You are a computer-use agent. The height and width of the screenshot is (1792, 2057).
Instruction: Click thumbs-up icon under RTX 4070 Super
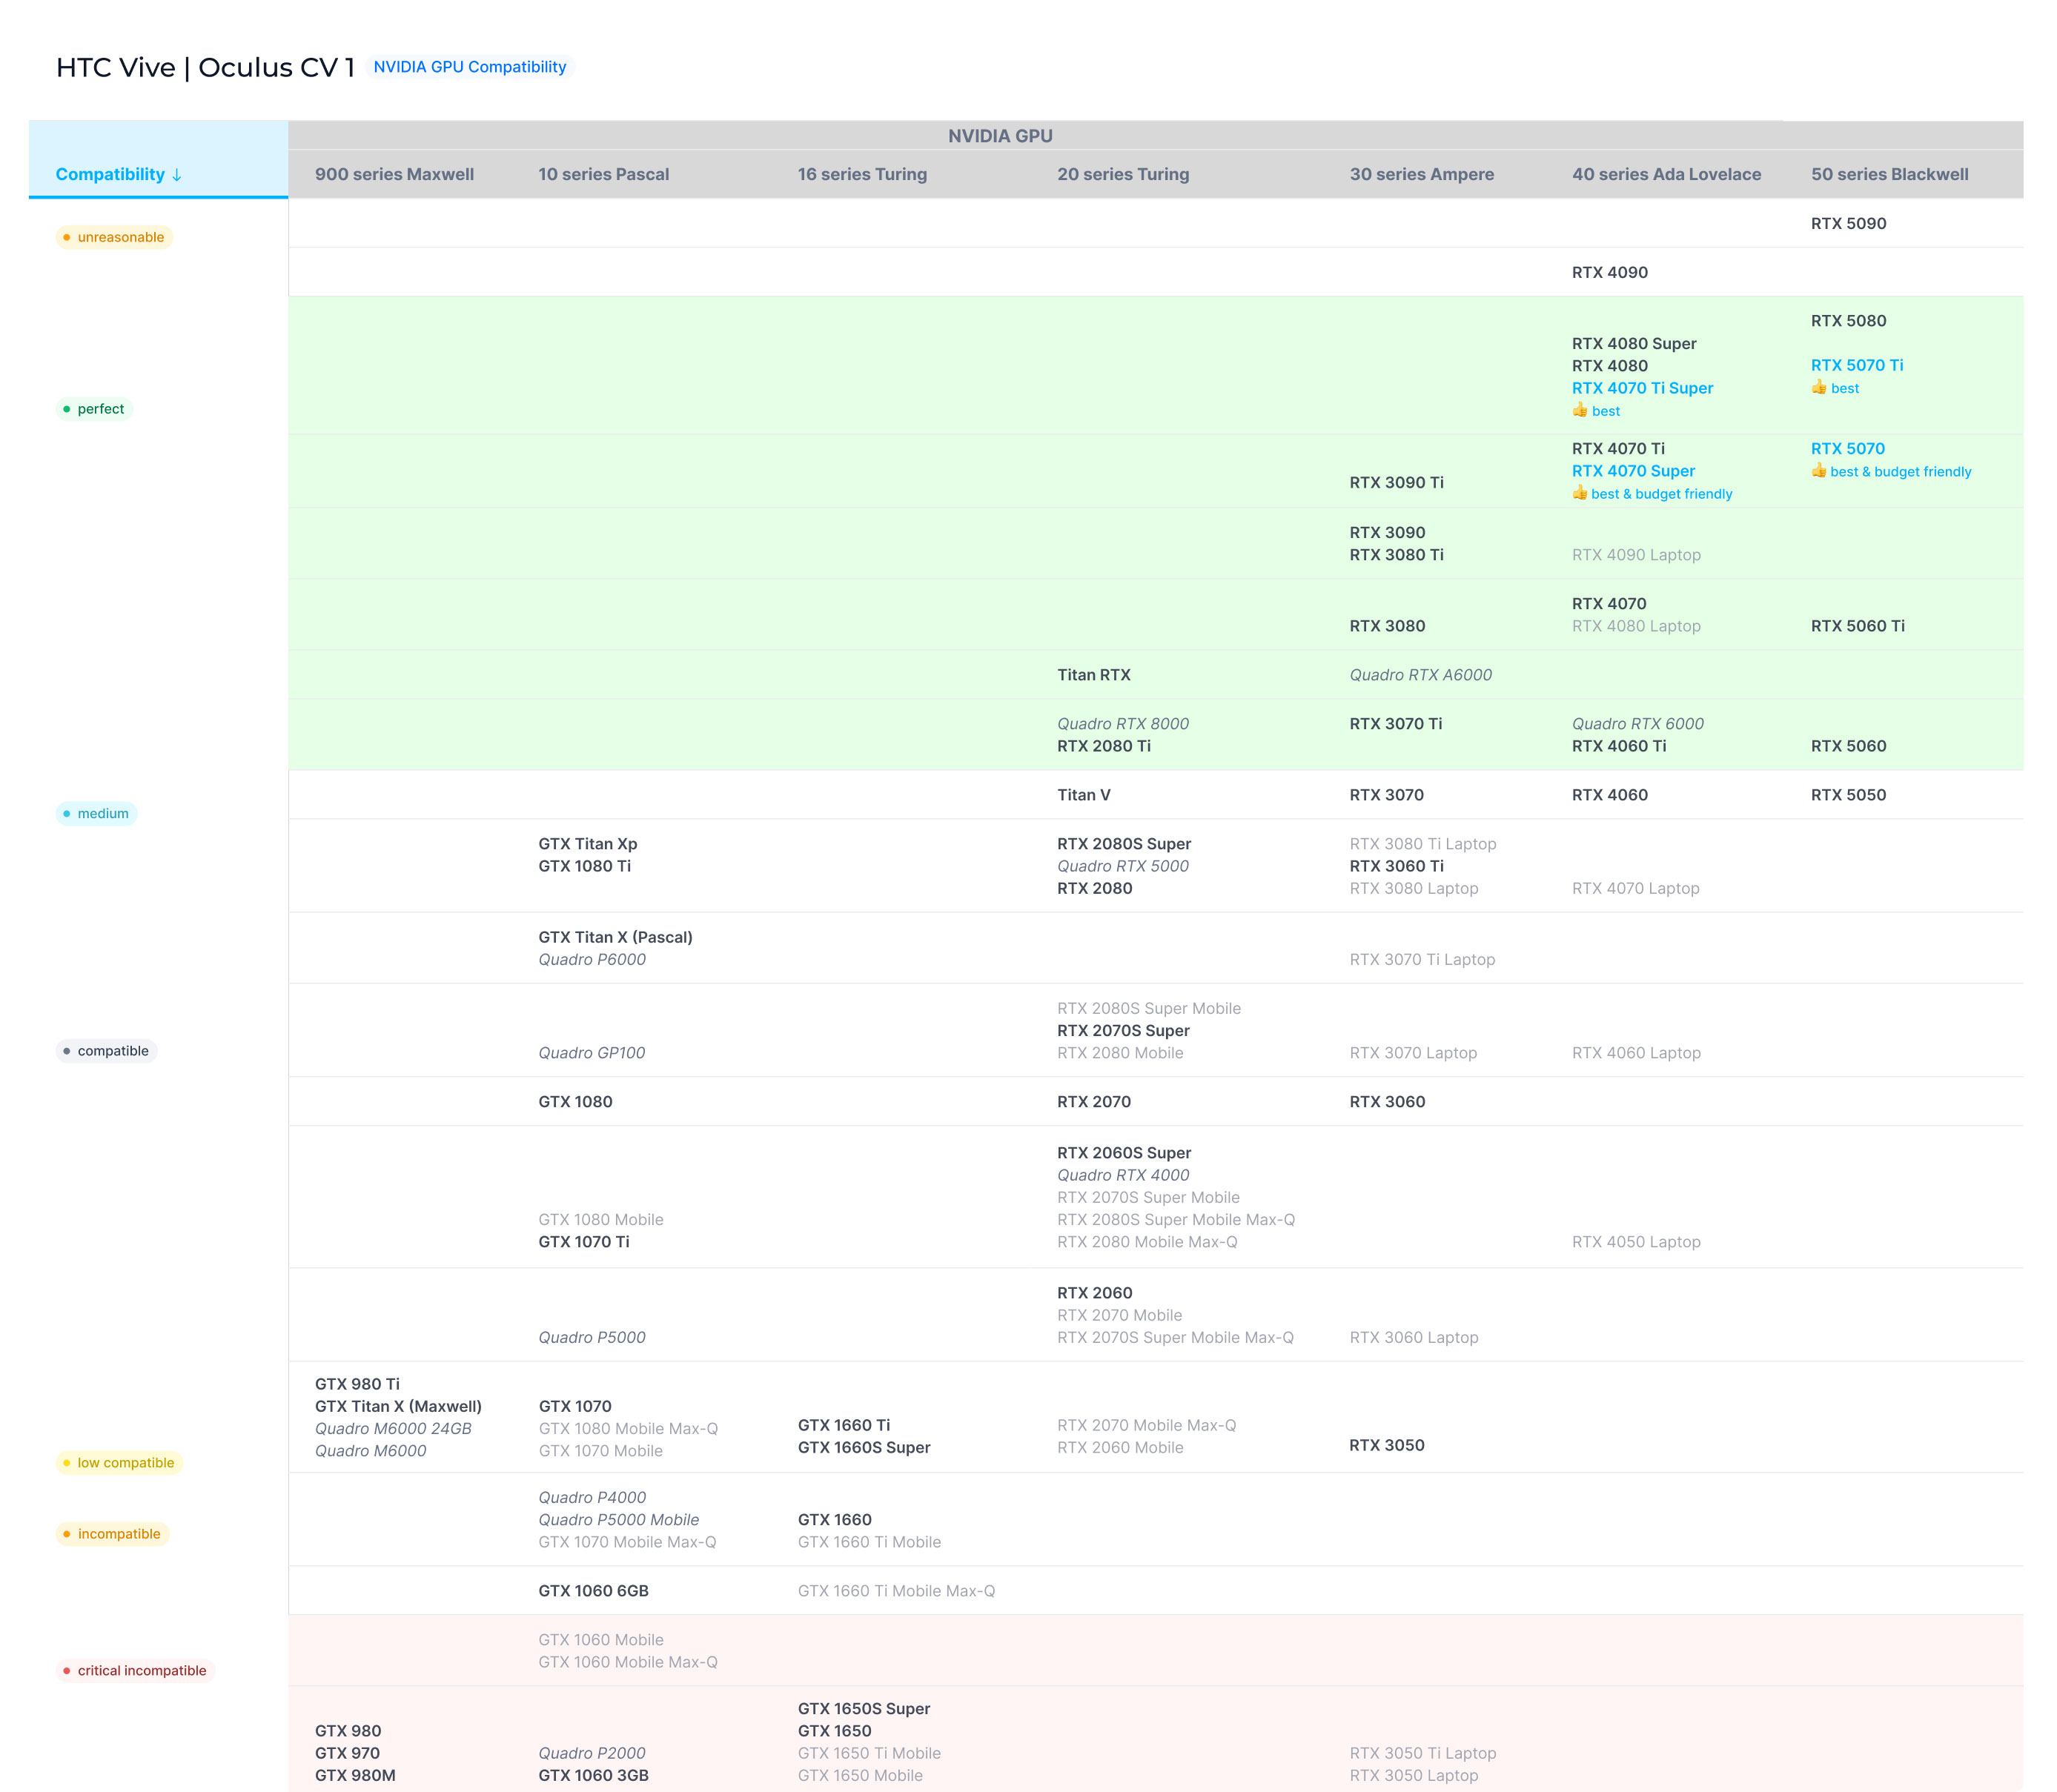(x=1579, y=494)
